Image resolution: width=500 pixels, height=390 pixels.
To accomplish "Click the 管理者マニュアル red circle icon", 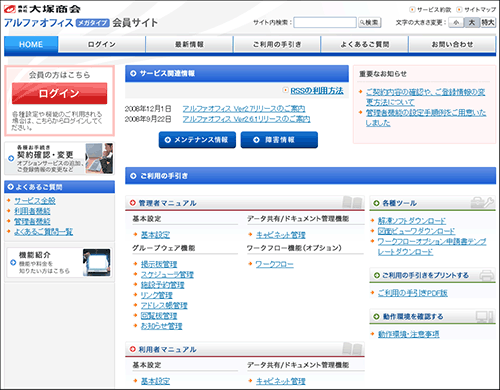I will 133,203.
